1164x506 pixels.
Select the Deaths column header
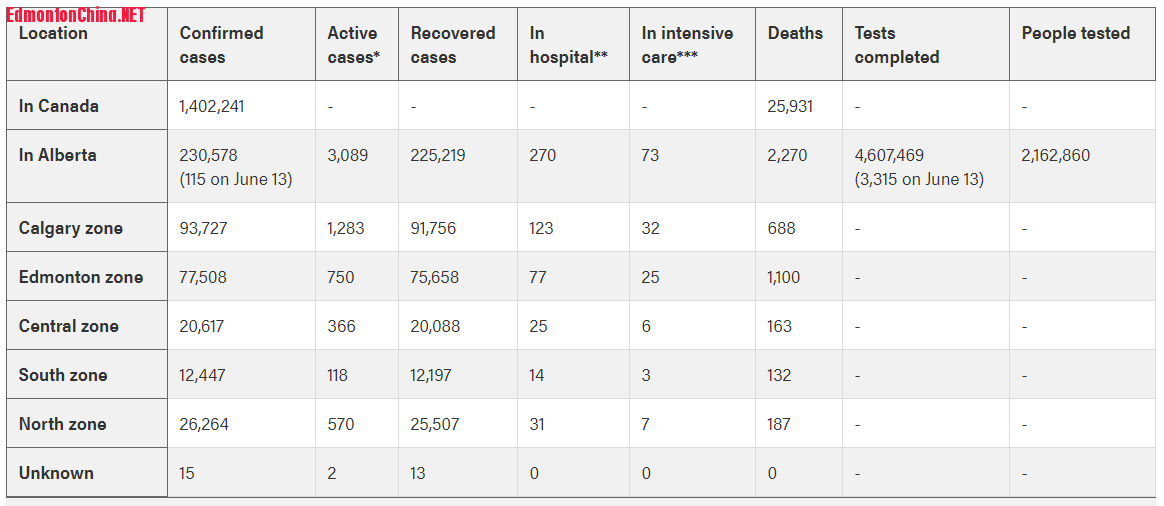(795, 33)
